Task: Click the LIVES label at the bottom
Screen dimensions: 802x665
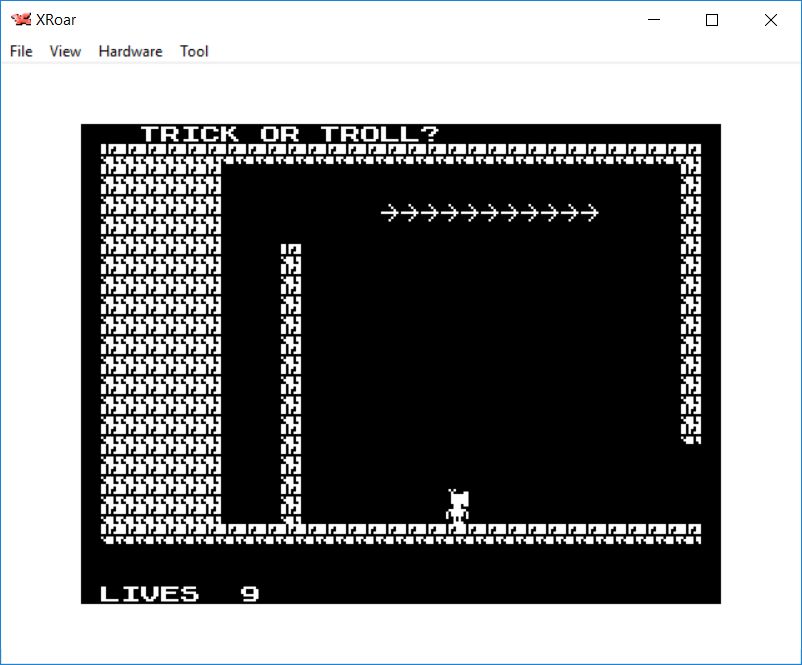Action: pos(150,594)
